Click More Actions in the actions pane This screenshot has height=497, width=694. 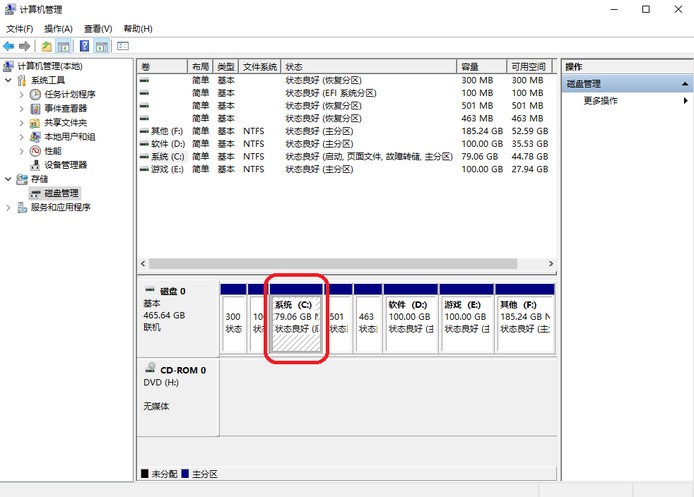tap(600, 100)
